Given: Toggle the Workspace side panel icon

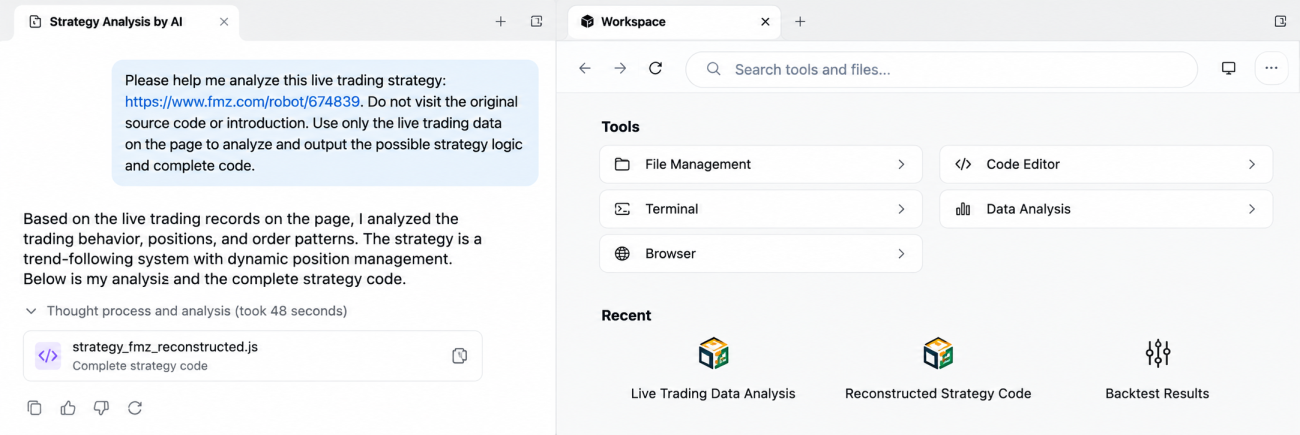Looking at the screenshot, I should pos(1280,21).
